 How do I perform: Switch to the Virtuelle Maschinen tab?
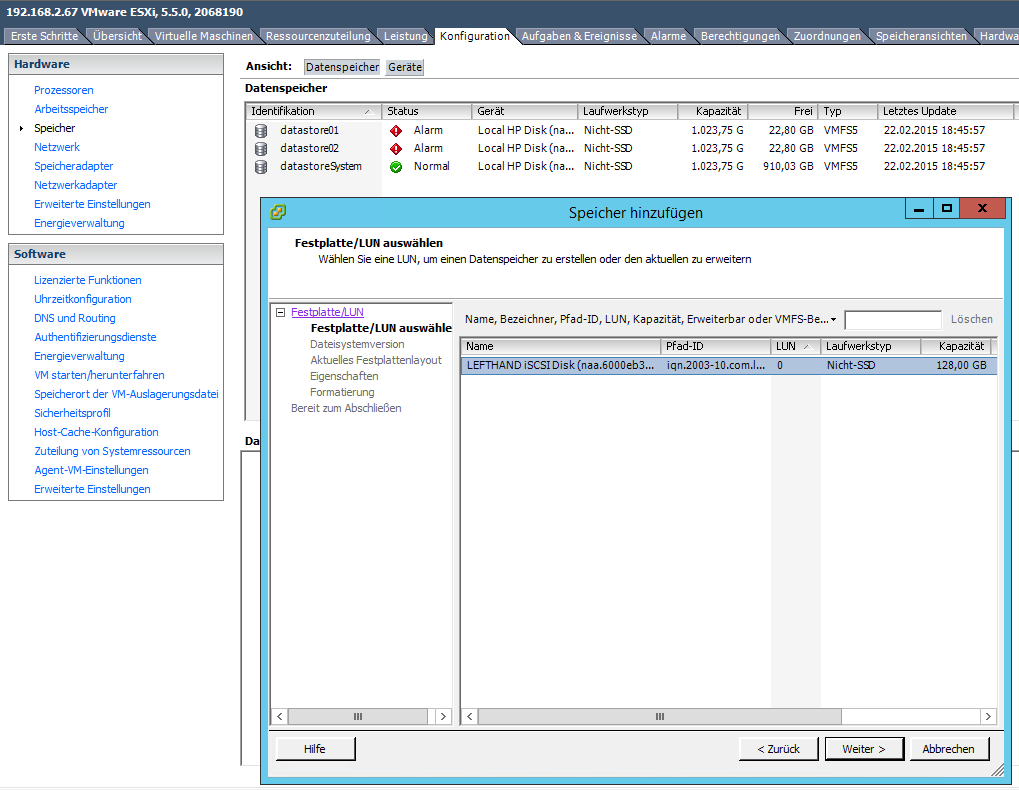click(204, 36)
